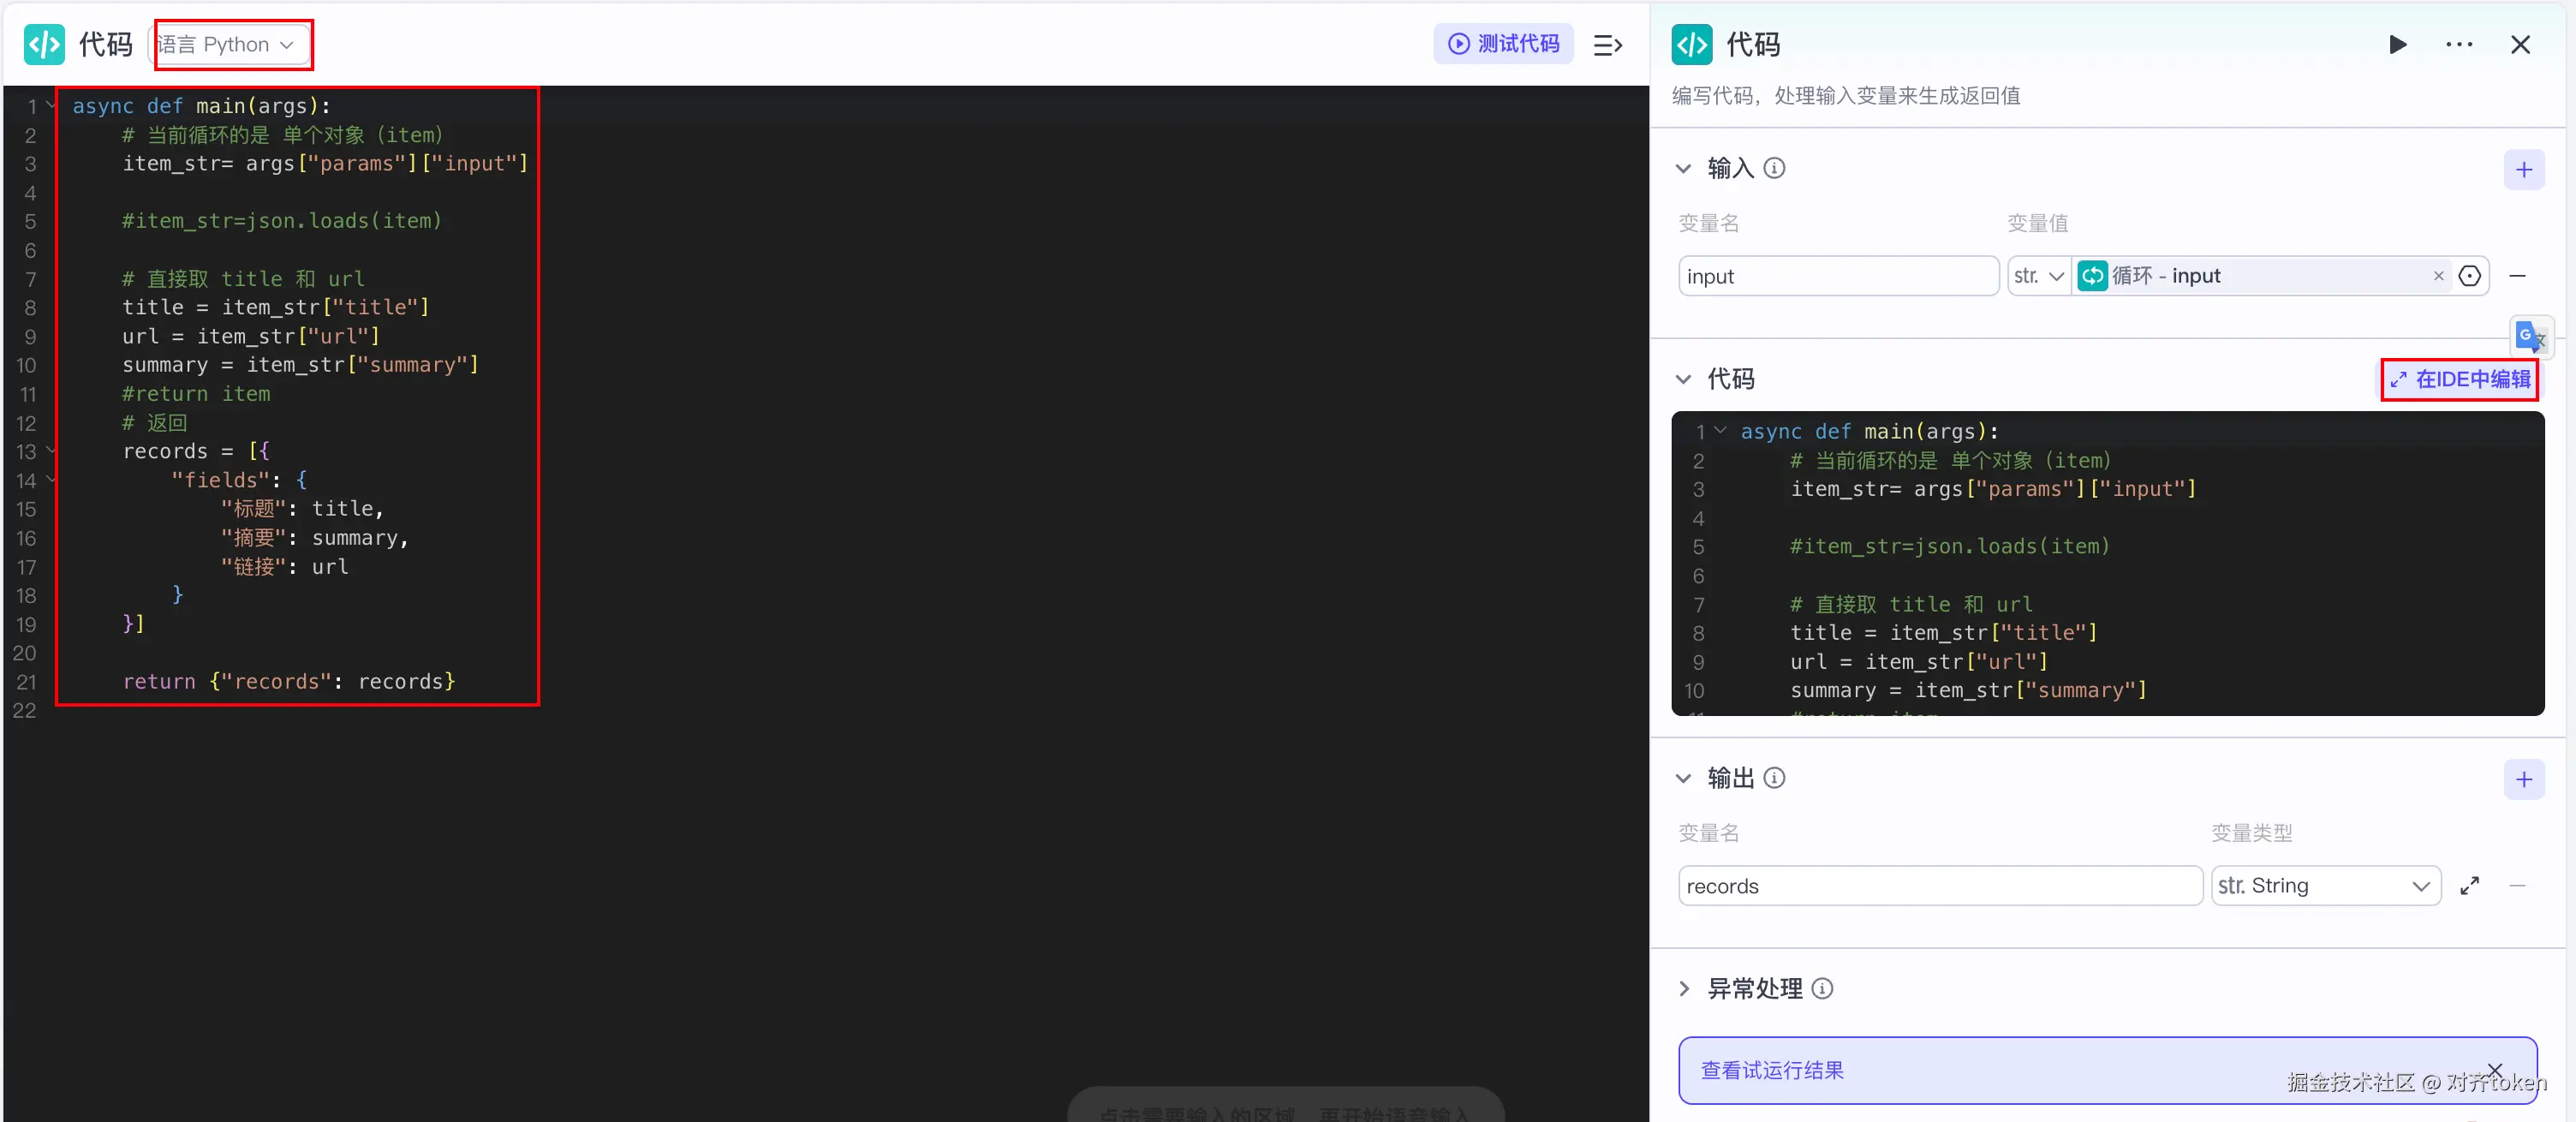Click 在IDE中编辑 edit in IDE button

click(x=2459, y=379)
